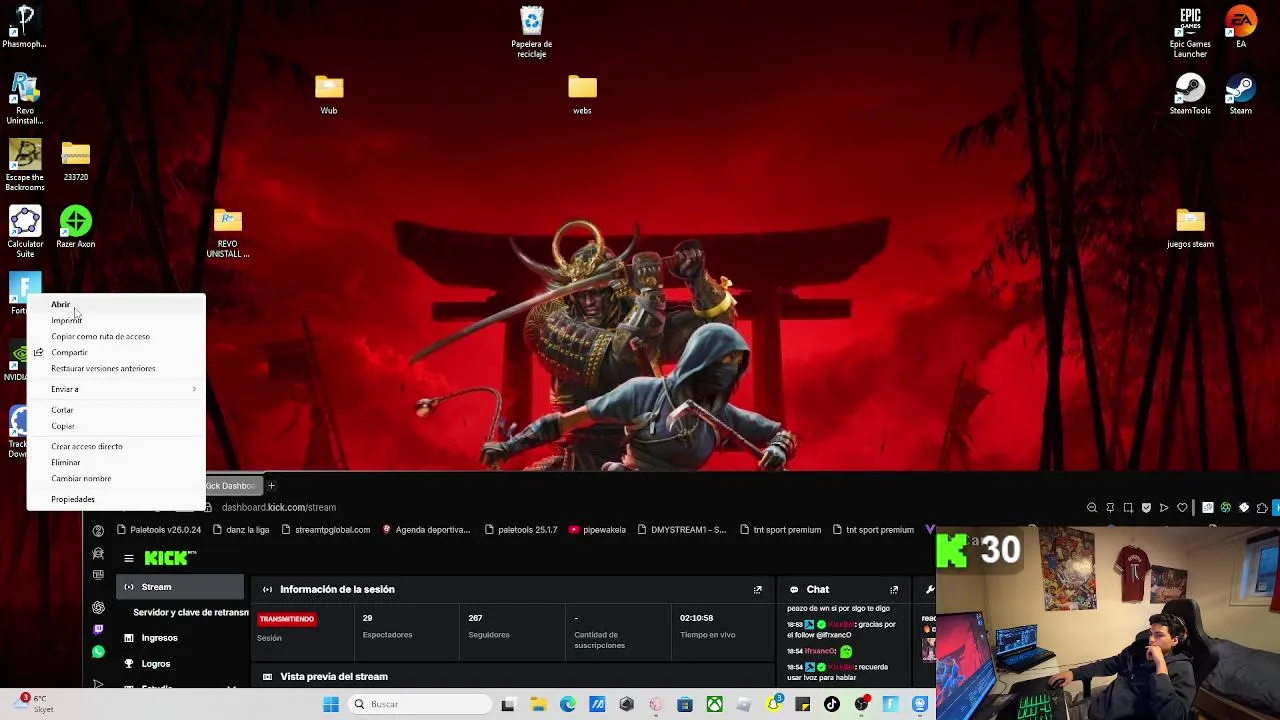Open the pipewakela bookmark
Viewport: 1280px width, 720px height.
coord(597,530)
